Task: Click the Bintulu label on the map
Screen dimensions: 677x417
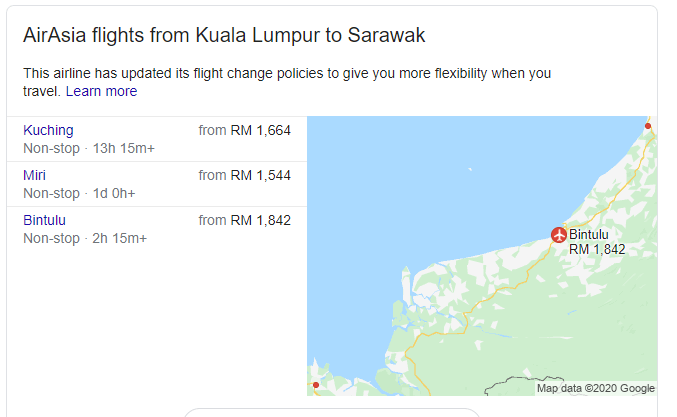Action: (x=588, y=234)
